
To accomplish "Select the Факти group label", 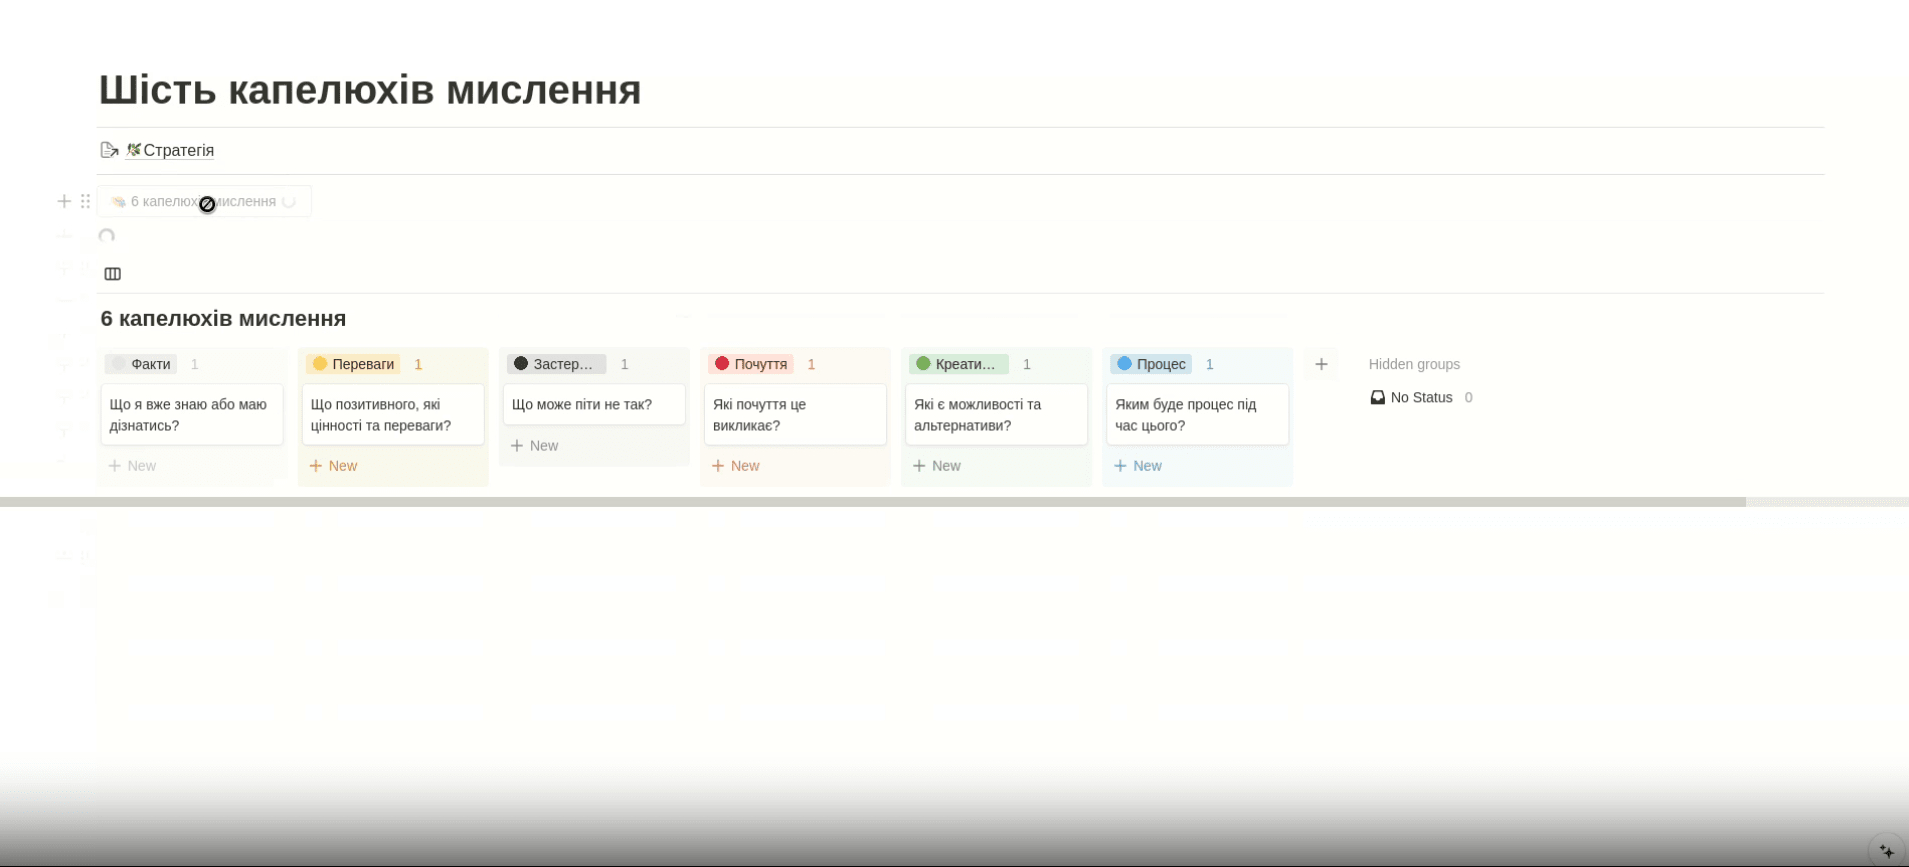I will (141, 364).
